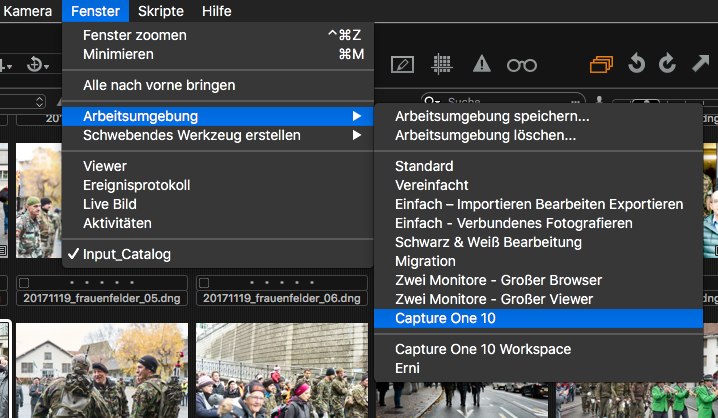Select Capture One 10 Workspace custom entry
The image size is (718, 418).
coord(538,349)
